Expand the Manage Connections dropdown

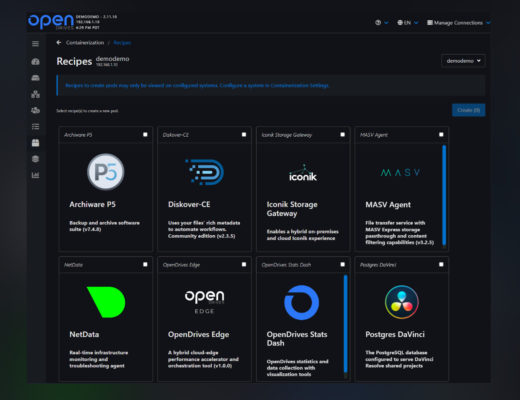coord(459,23)
